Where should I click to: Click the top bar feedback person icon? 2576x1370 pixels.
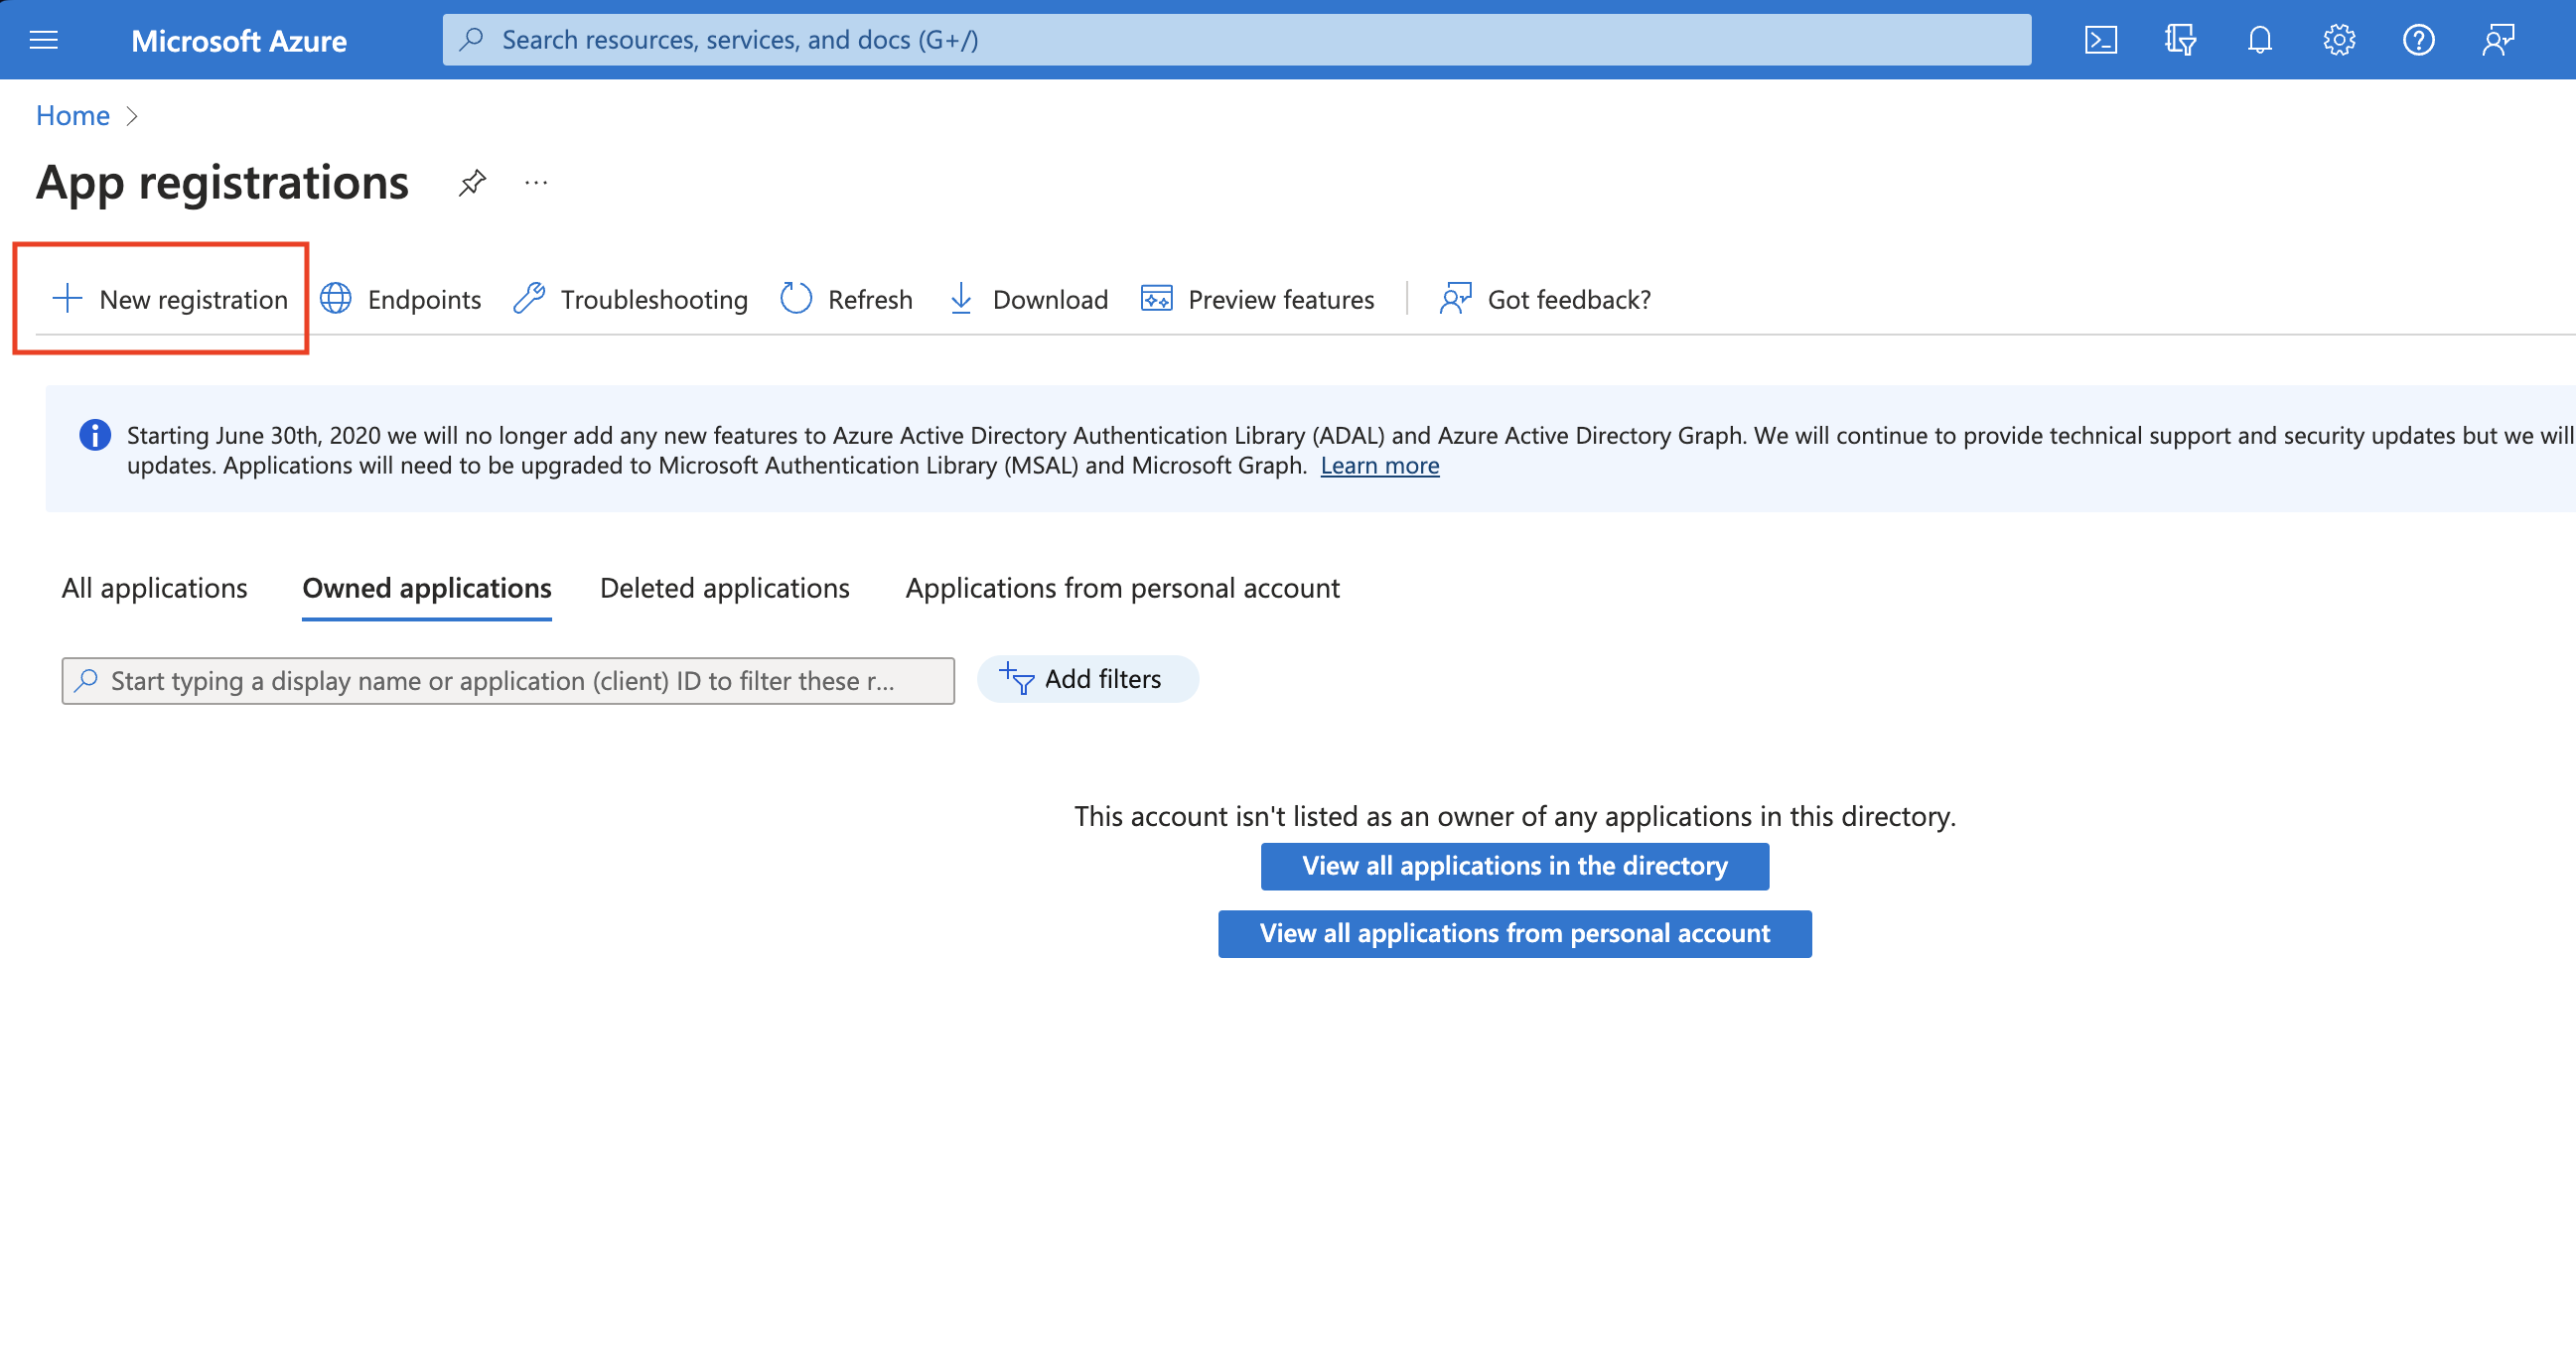(x=2498, y=40)
